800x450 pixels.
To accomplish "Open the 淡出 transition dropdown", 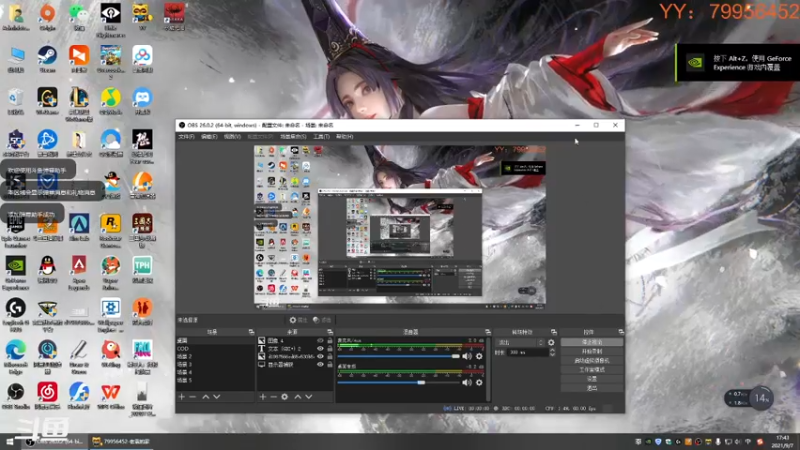I will [x=520, y=342].
